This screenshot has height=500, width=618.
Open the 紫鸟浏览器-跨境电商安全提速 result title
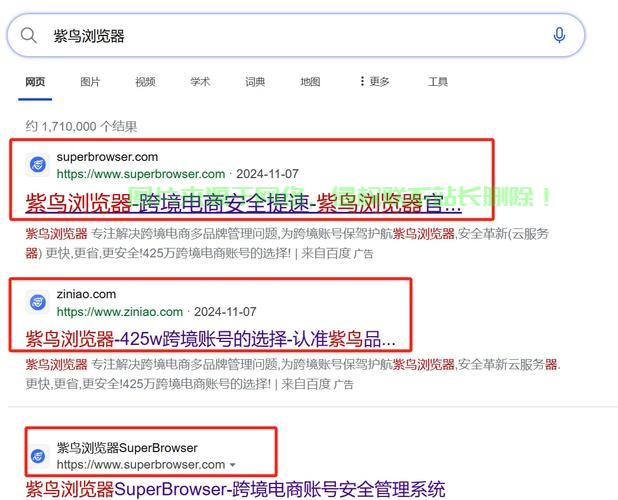click(243, 204)
